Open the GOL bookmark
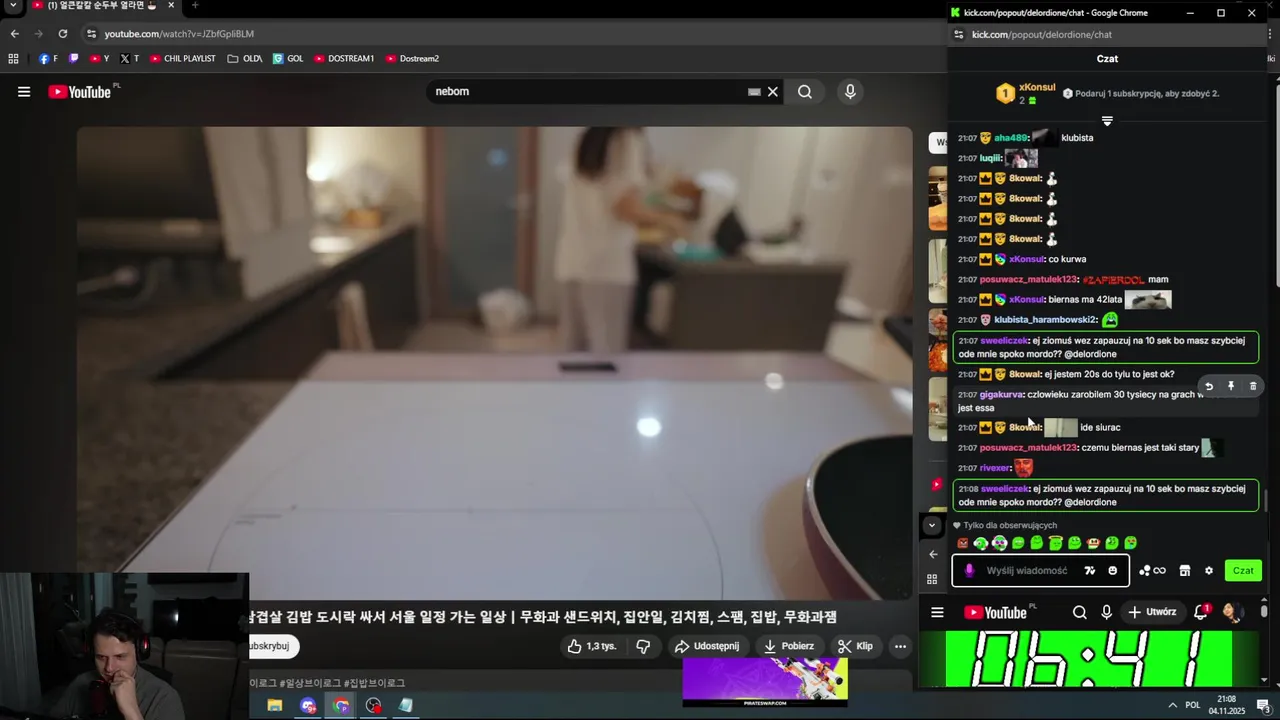The height and width of the screenshot is (720, 1280). point(288,59)
